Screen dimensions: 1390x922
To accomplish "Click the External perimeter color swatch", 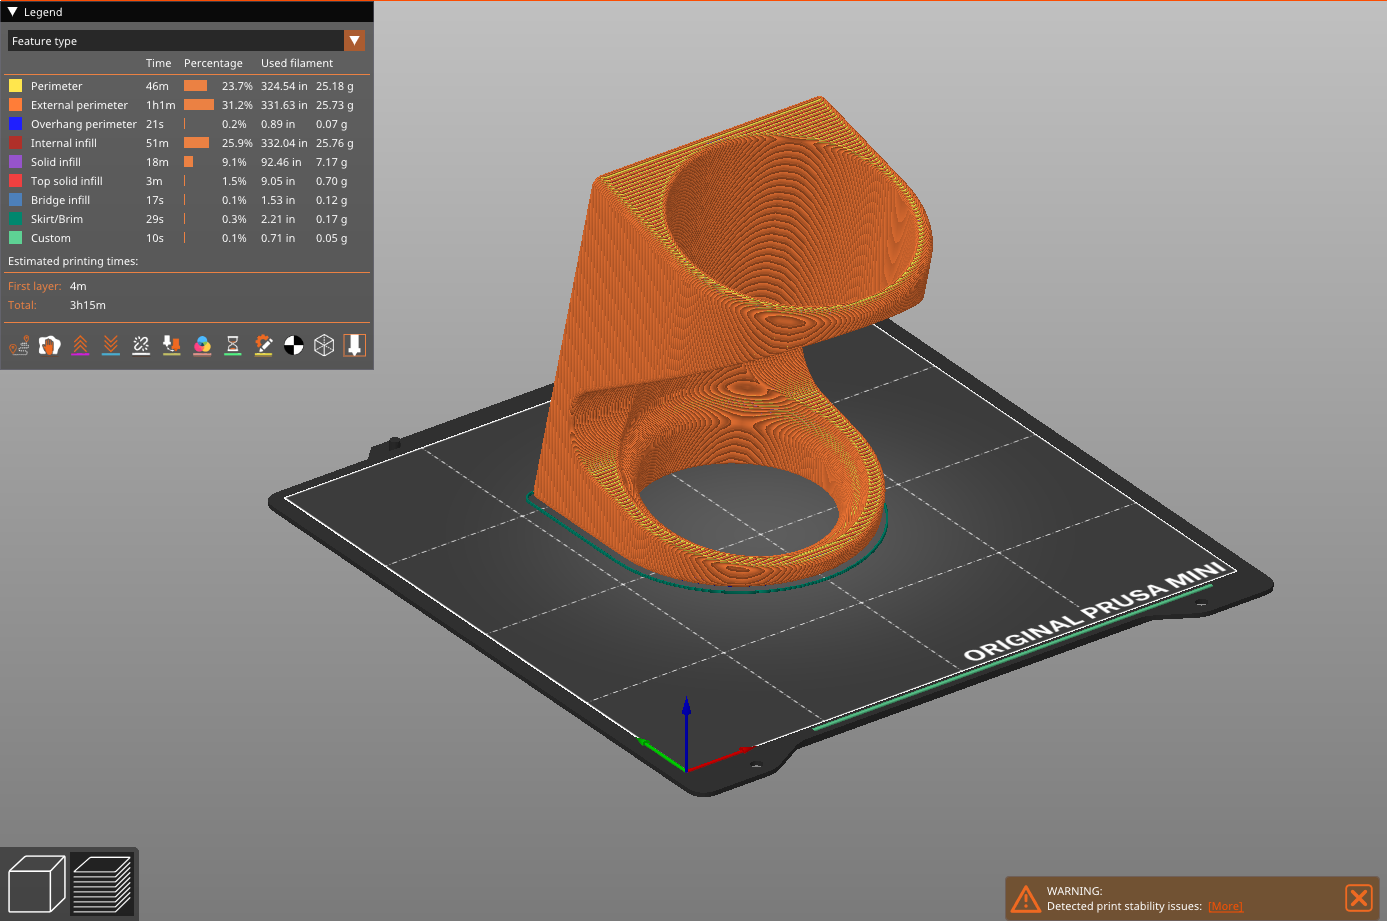I will coord(16,105).
